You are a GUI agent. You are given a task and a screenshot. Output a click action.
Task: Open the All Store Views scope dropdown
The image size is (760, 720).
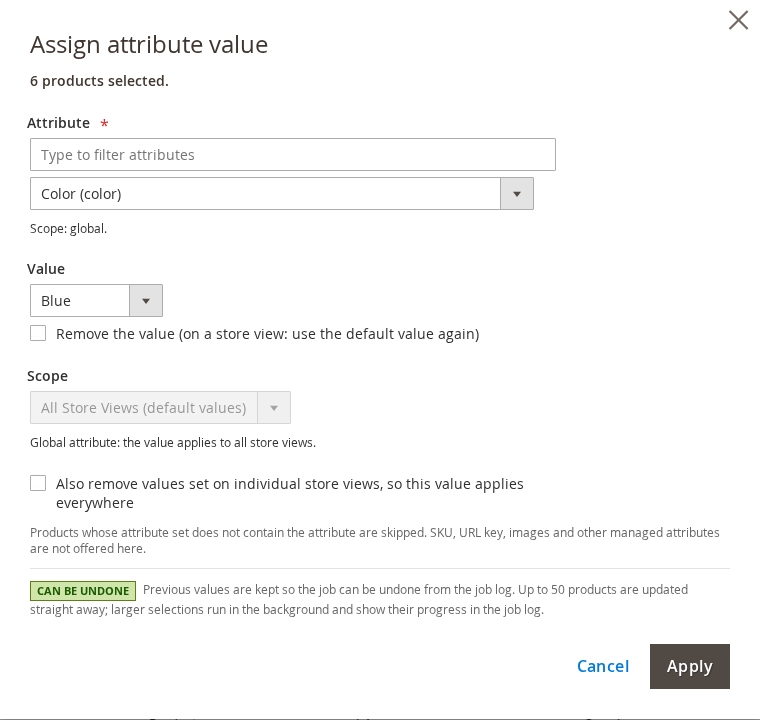pyautogui.click(x=160, y=408)
